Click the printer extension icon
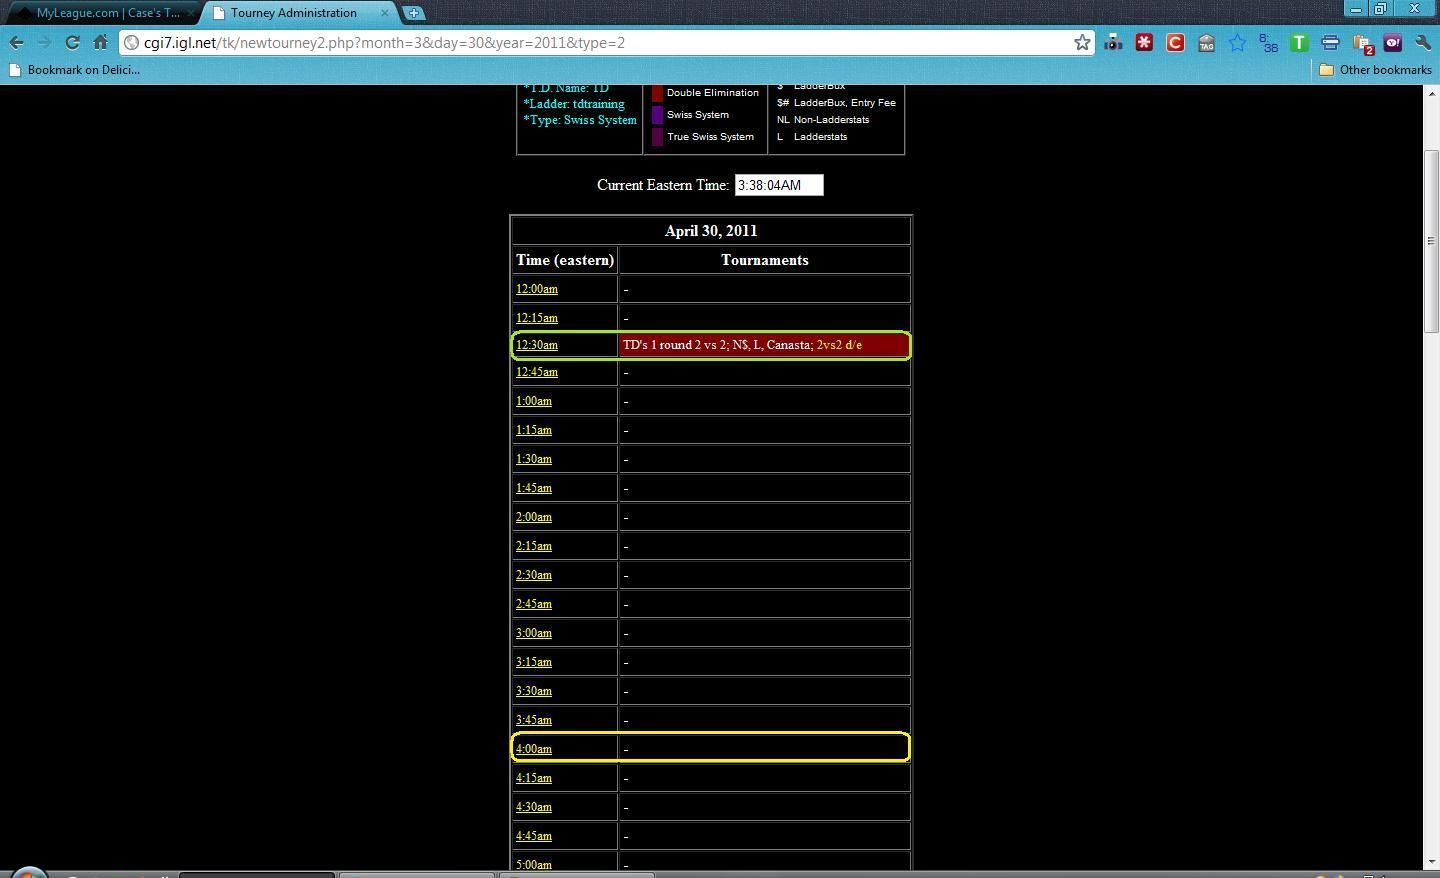 coord(1330,42)
